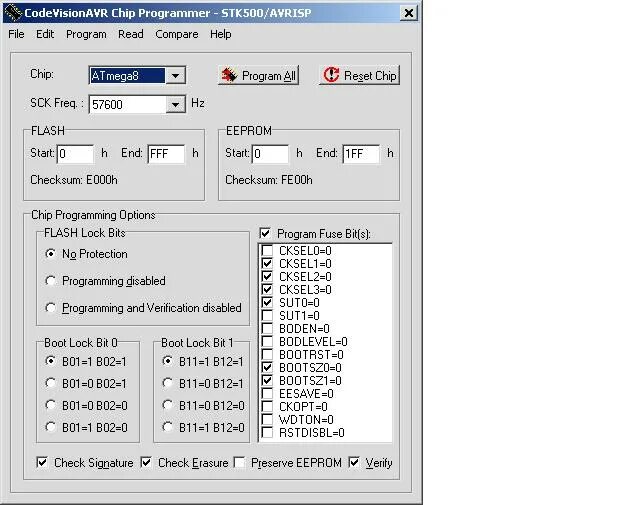Expand the SCK Freq dropdown arrow
Viewport: 640px width, 505px height.
pyautogui.click(x=176, y=105)
